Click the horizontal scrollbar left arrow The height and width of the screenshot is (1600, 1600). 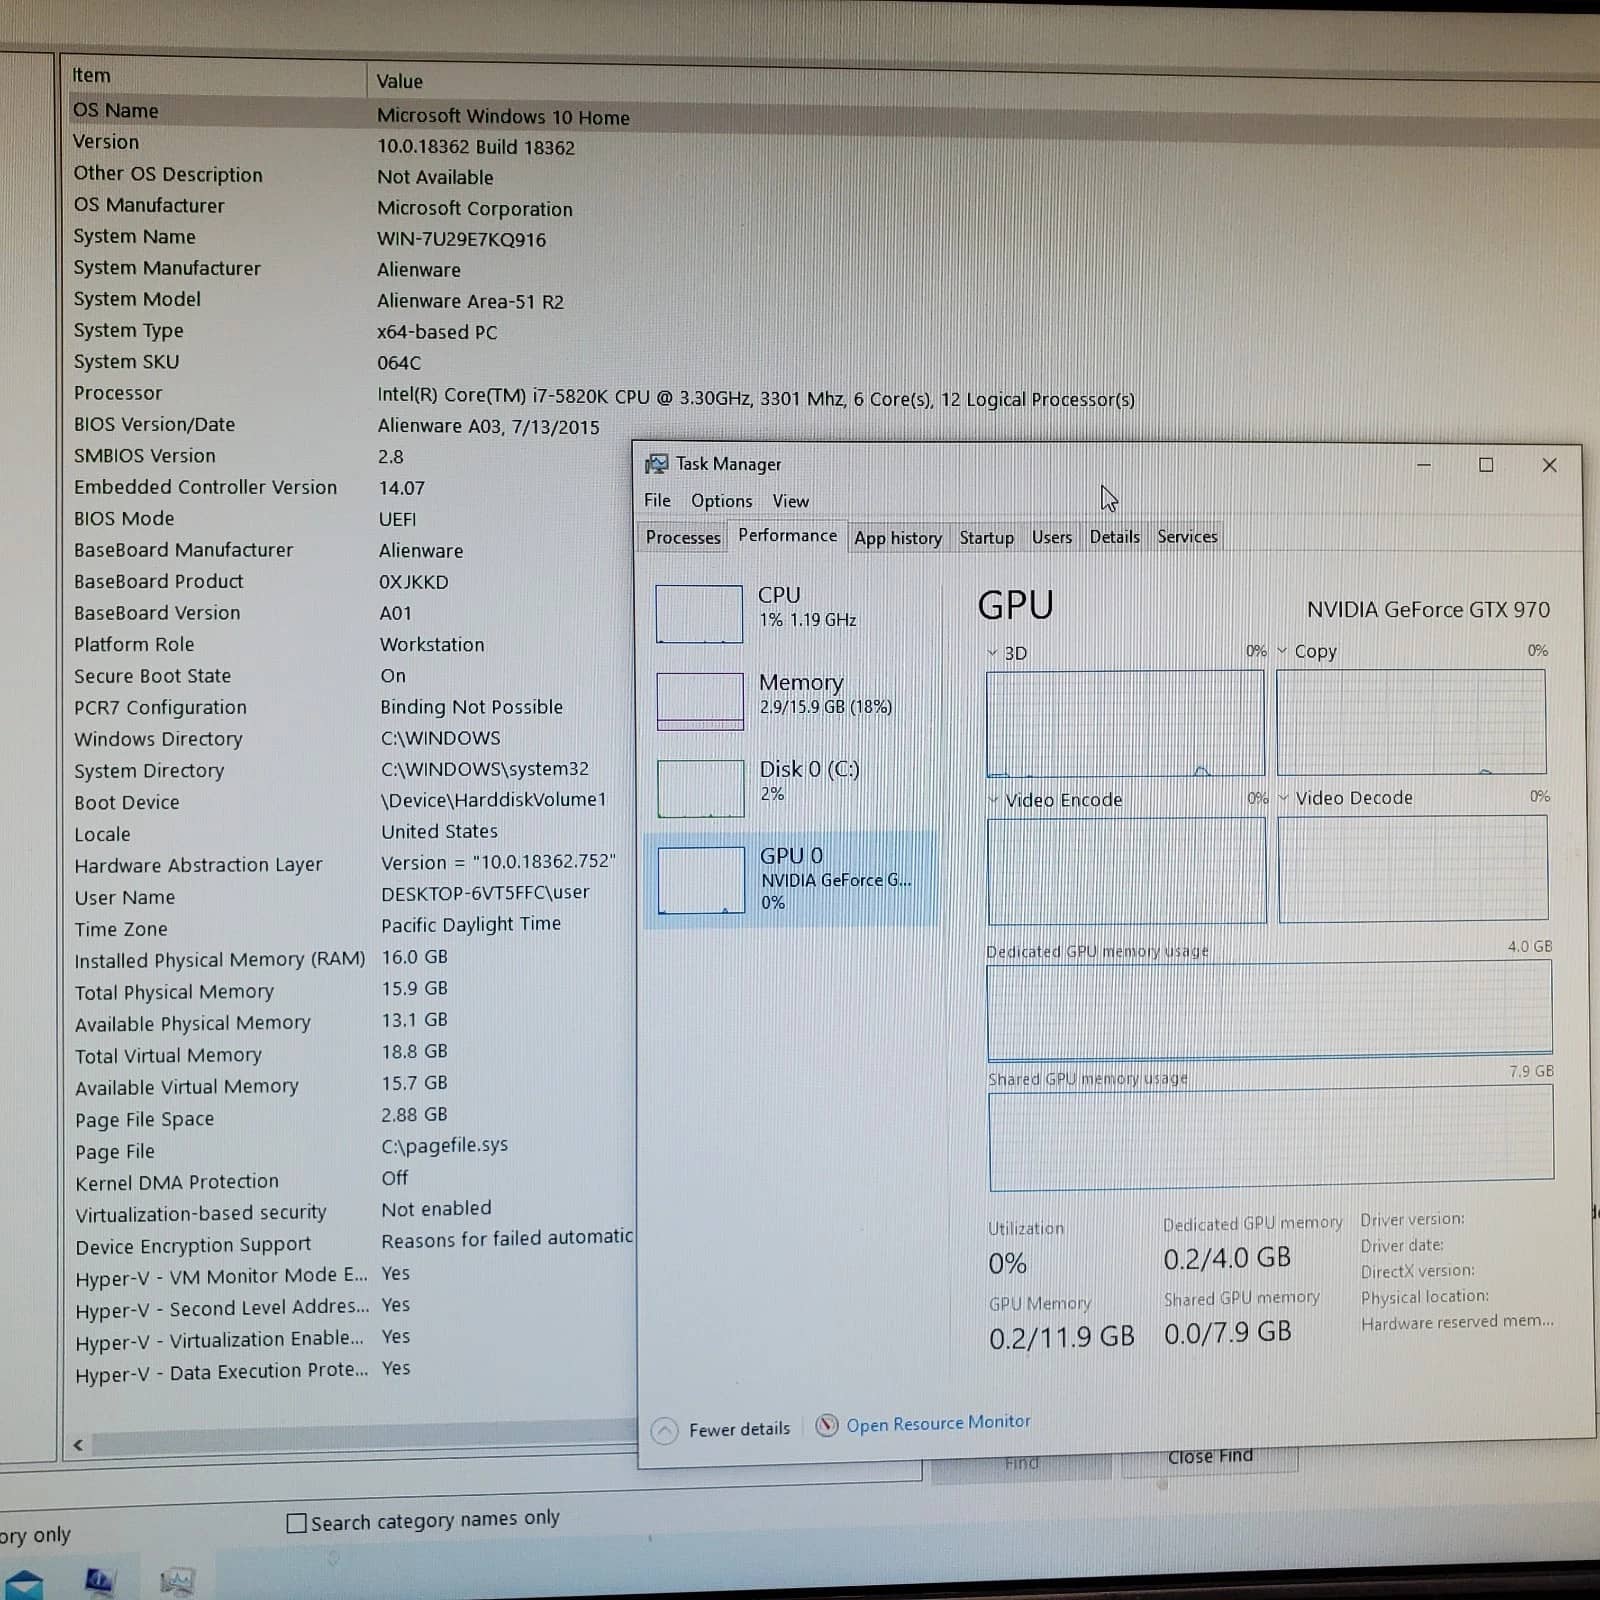(78, 1444)
